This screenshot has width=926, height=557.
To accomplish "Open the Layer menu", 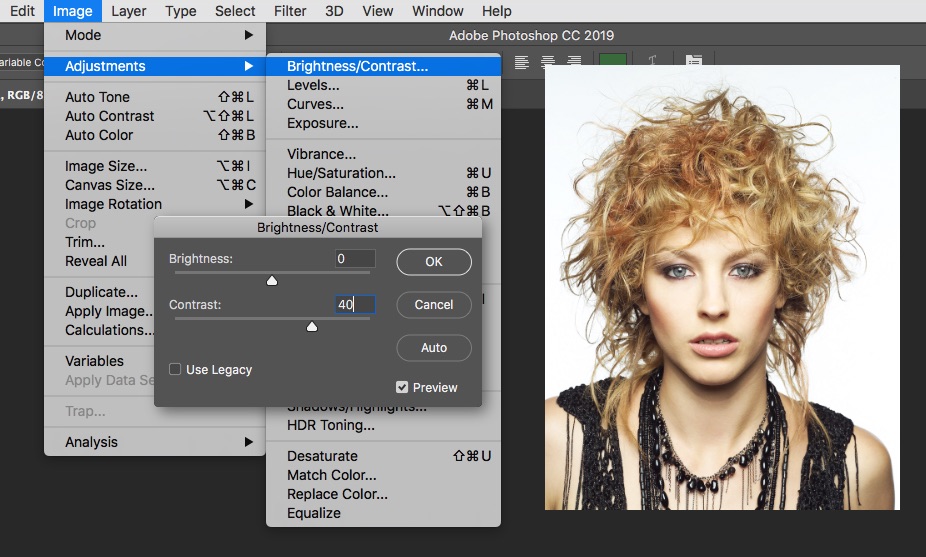I will coord(128,11).
